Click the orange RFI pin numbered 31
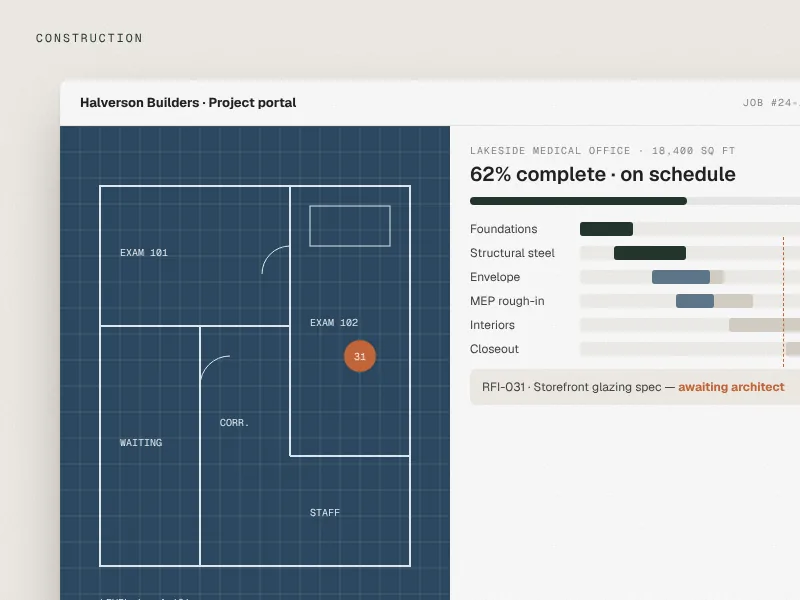The image size is (800, 600). point(360,356)
